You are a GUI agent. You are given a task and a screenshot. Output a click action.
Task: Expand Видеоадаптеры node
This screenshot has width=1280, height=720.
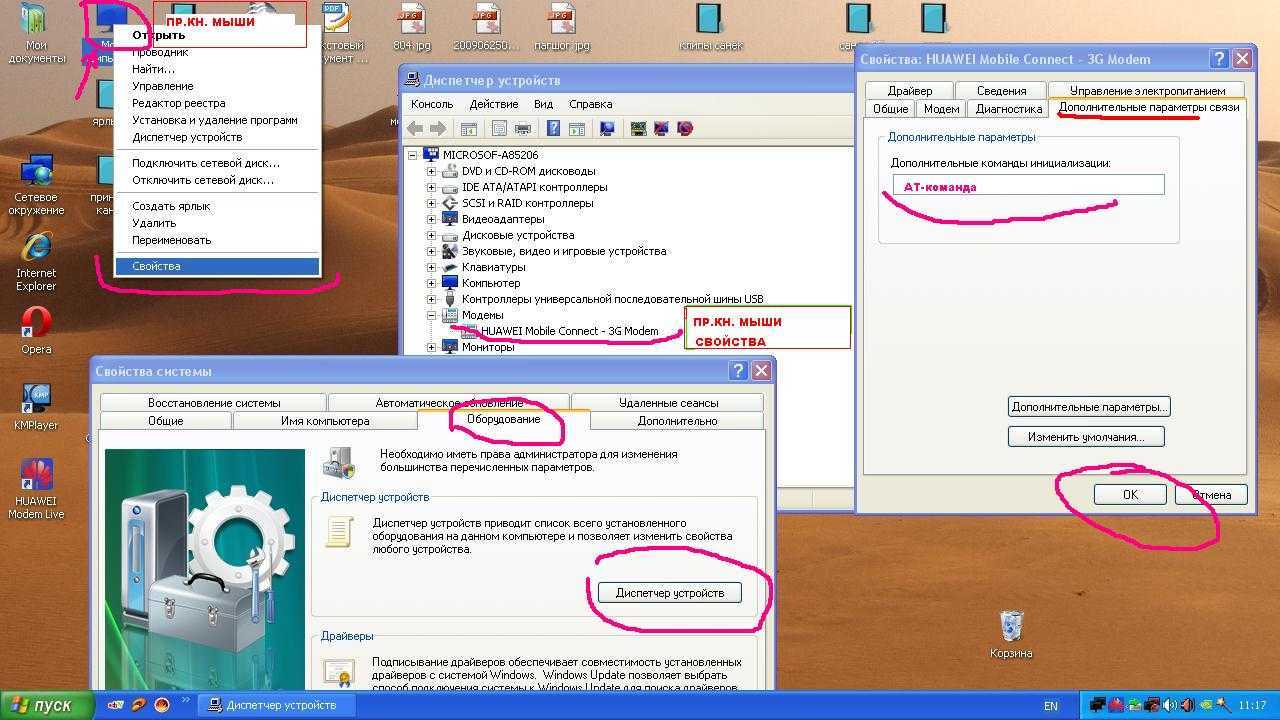(x=431, y=219)
